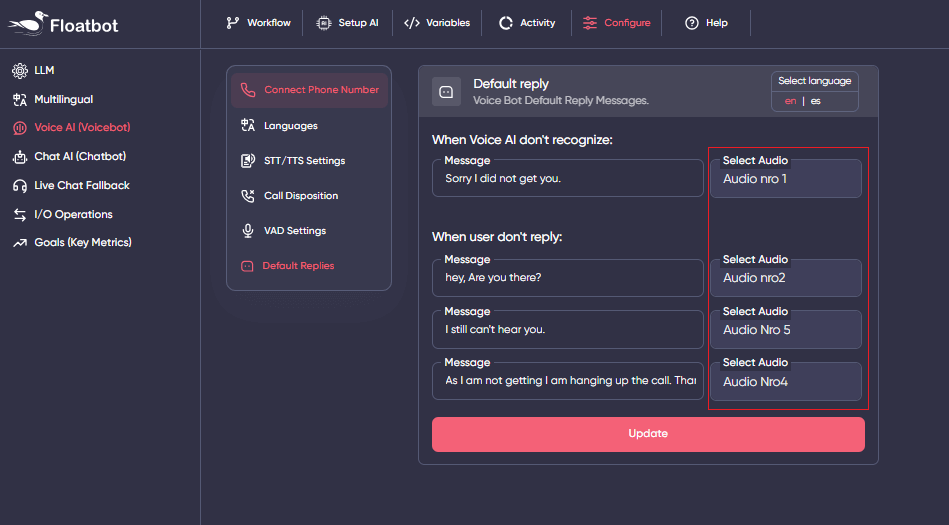Switch reply language to es
The height and width of the screenshot is (525, 949).
(x=816, y=101)
